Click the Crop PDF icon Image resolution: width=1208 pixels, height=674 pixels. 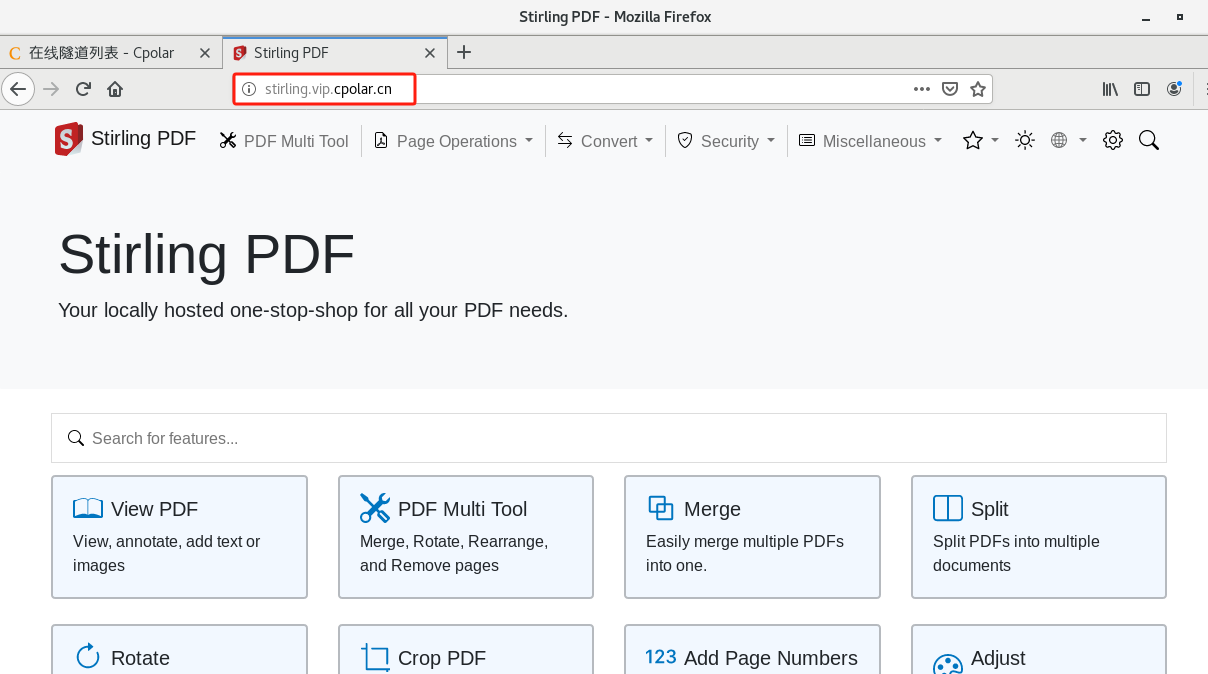(375, 657)
